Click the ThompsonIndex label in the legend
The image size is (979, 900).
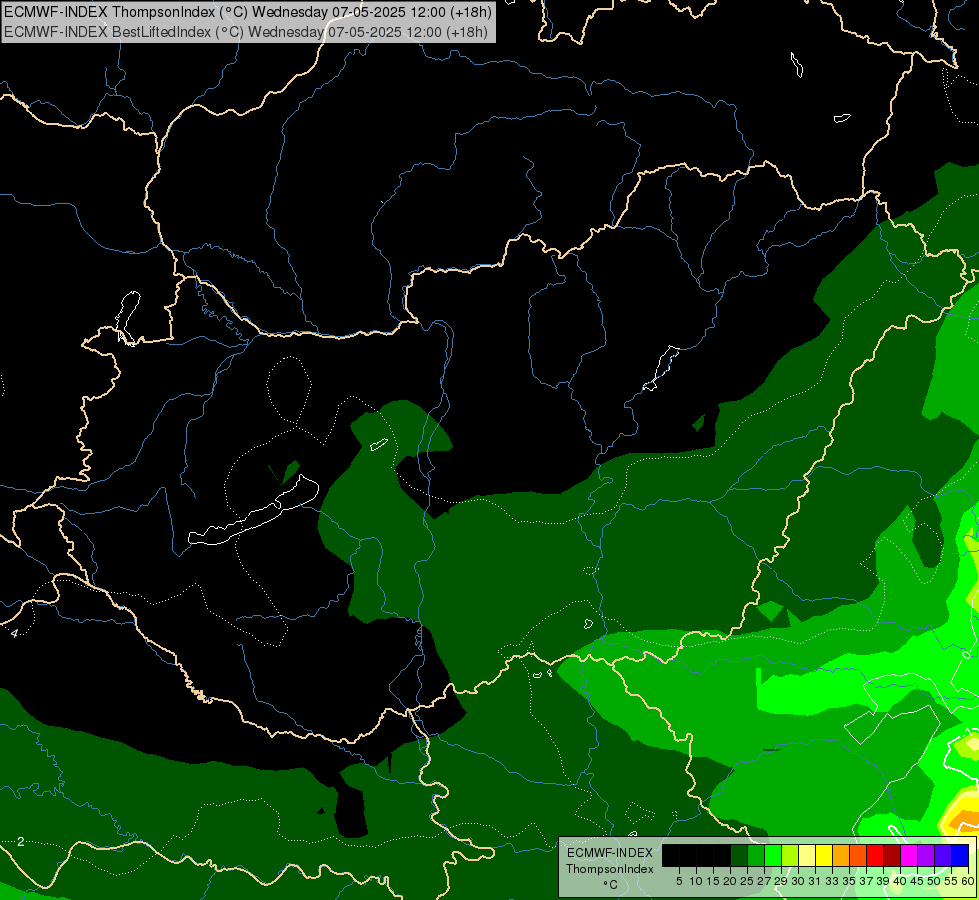point(610,869)
